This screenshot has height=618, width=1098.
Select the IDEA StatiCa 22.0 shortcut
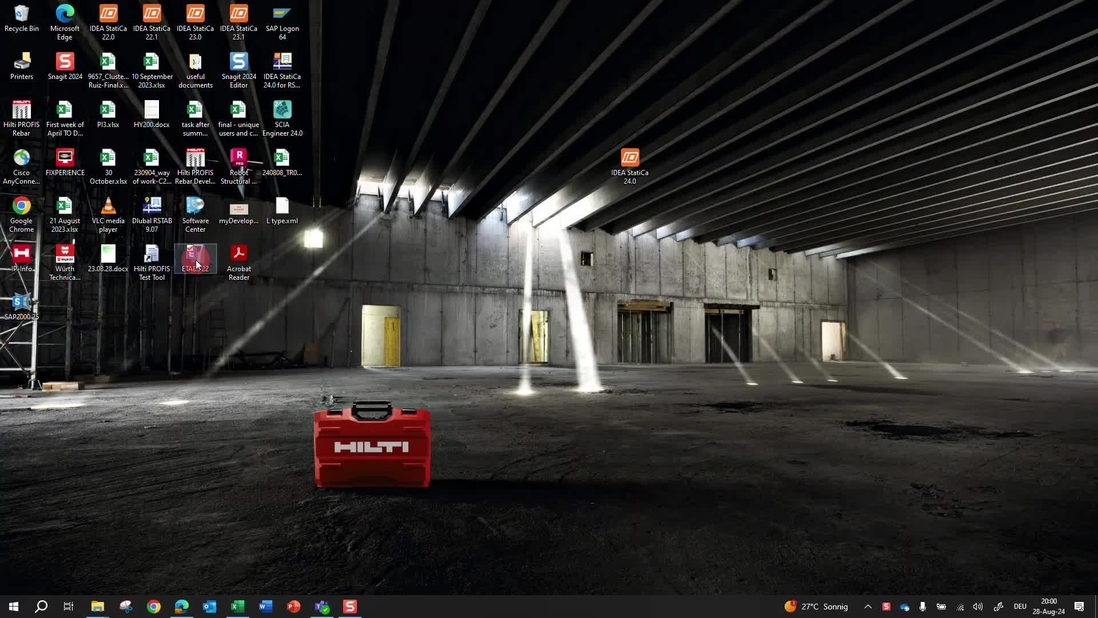tap(108, 22)
